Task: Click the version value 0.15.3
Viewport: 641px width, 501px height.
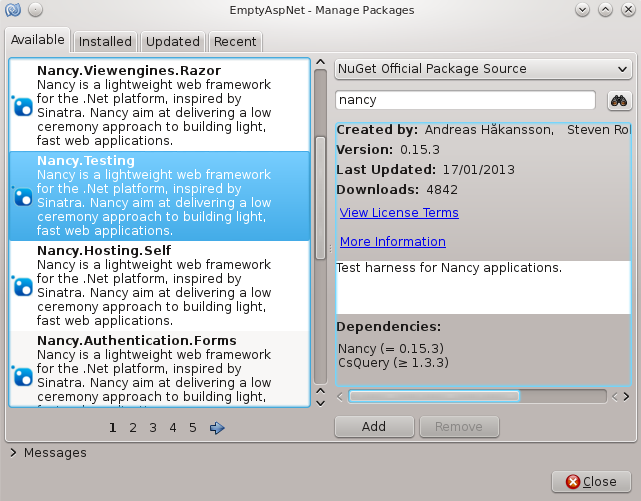Action: pos(420,150)
